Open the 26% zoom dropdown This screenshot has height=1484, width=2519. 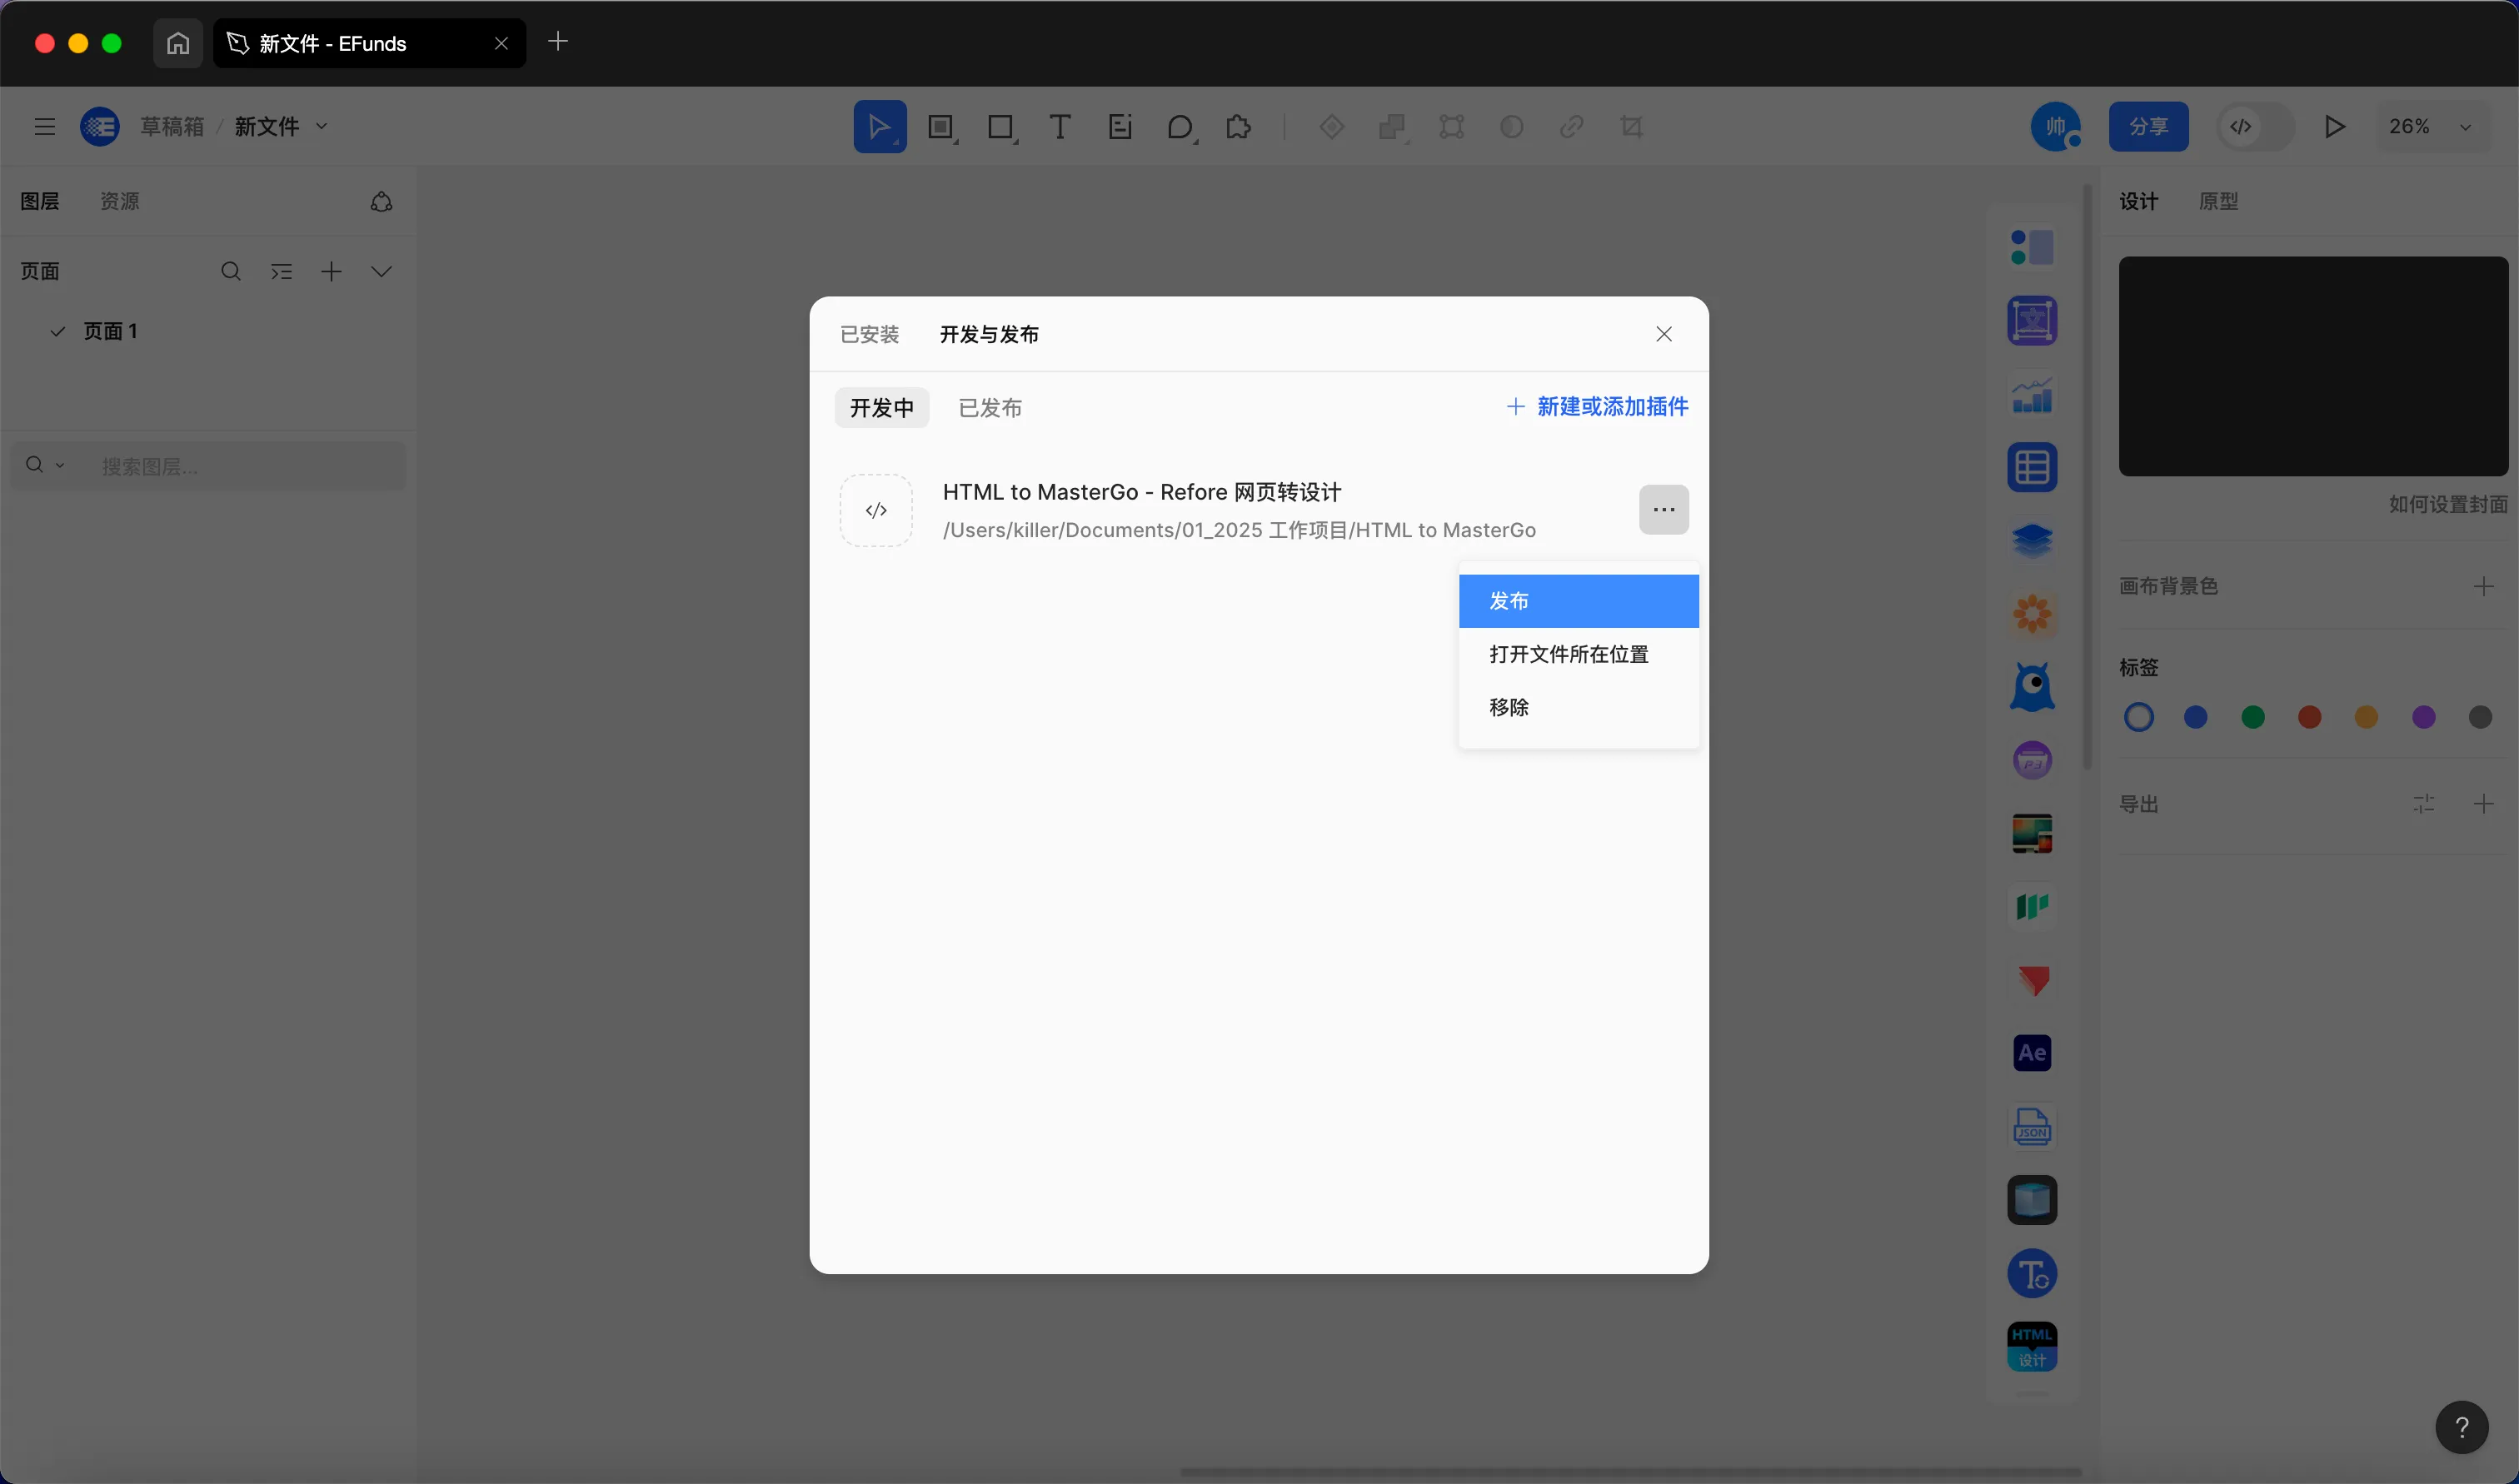[2430, 127]
